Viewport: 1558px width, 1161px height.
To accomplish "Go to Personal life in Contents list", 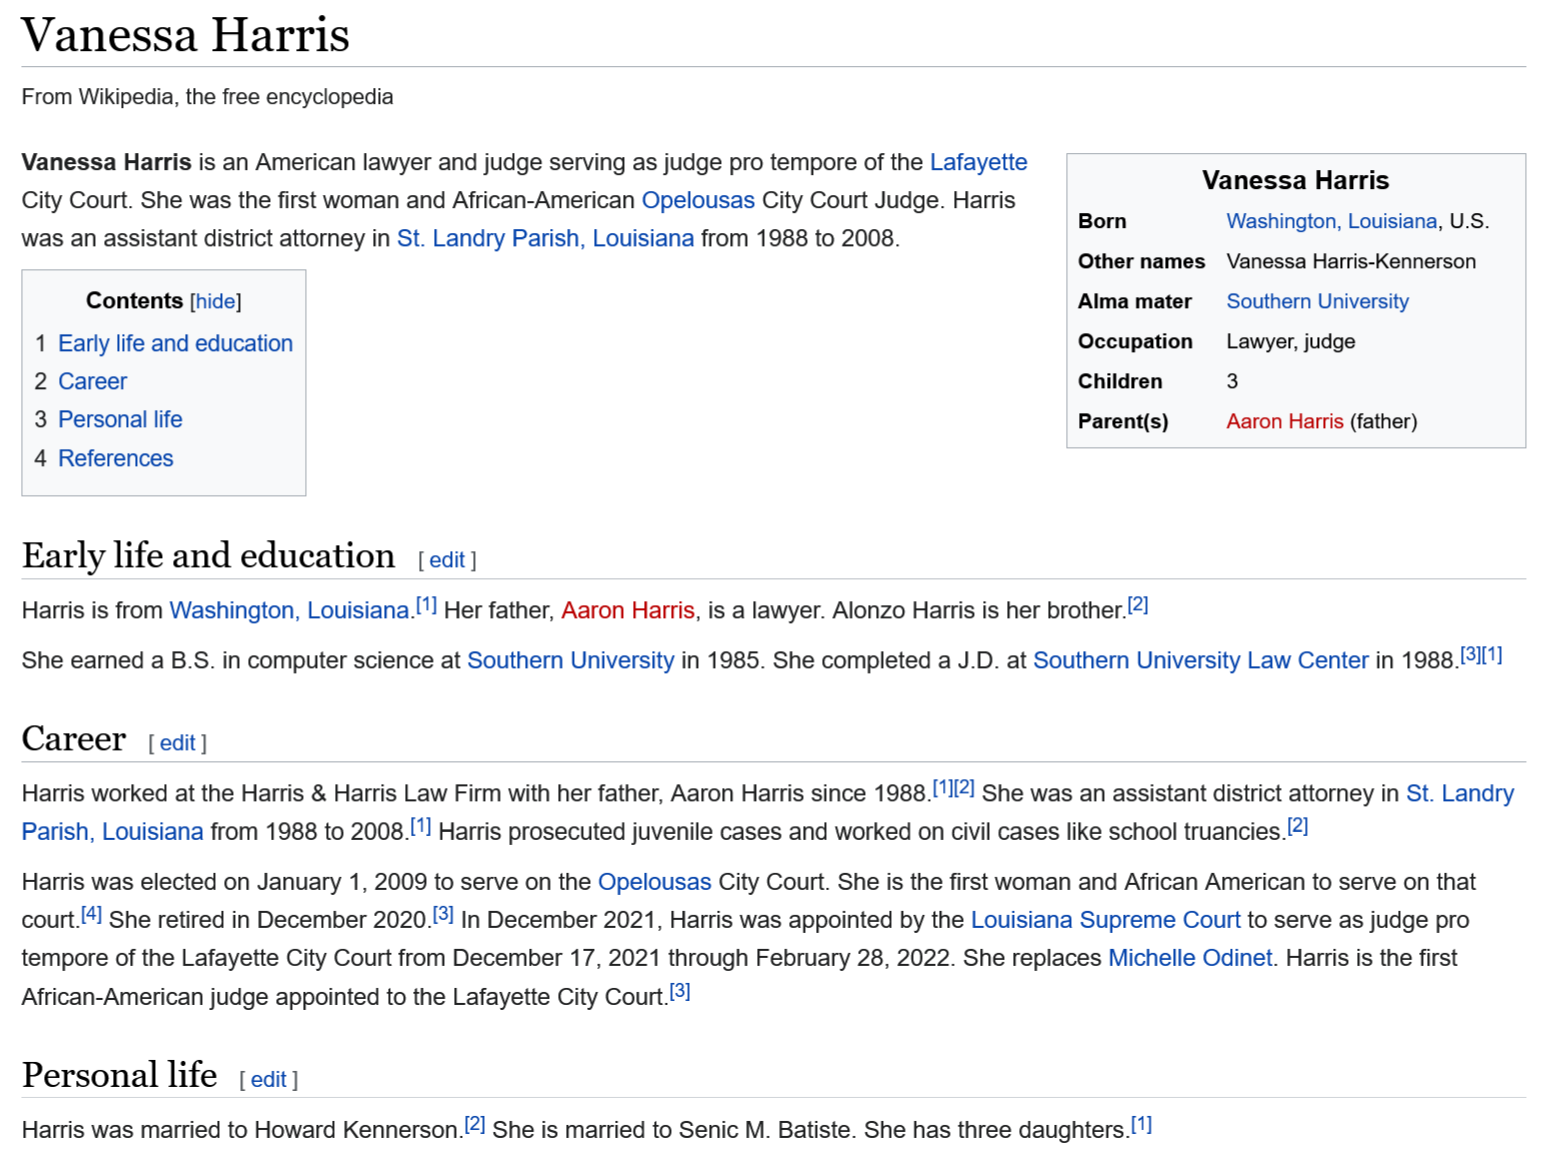I will pyautogui.click(x=120, y=419).
